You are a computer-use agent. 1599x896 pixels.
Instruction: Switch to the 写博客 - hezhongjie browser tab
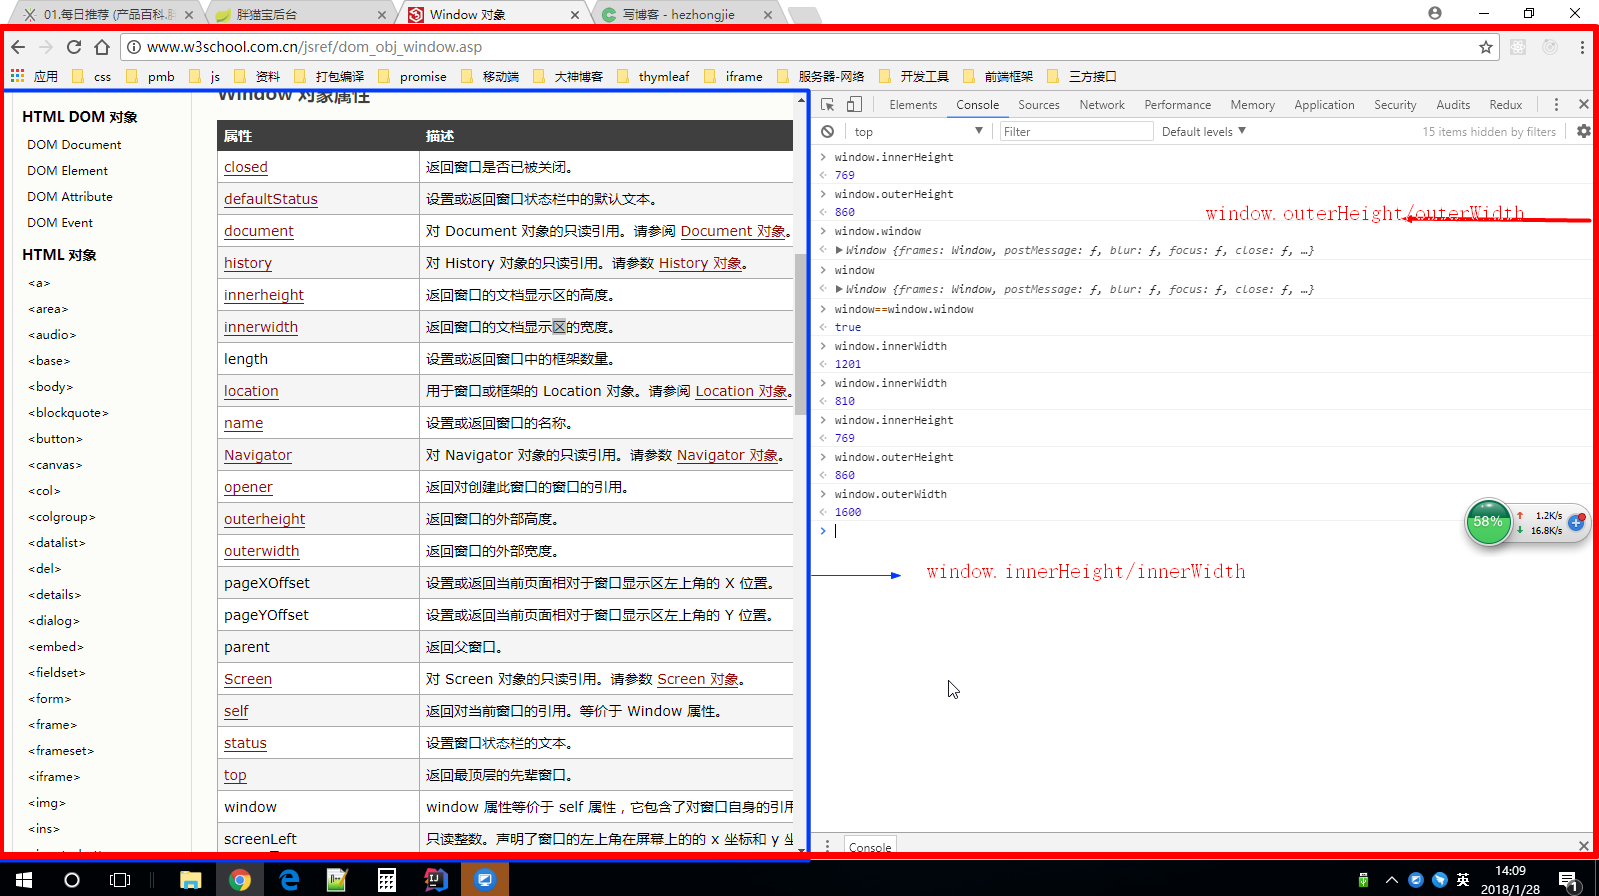pyautogui.click(x=688, y=14)
